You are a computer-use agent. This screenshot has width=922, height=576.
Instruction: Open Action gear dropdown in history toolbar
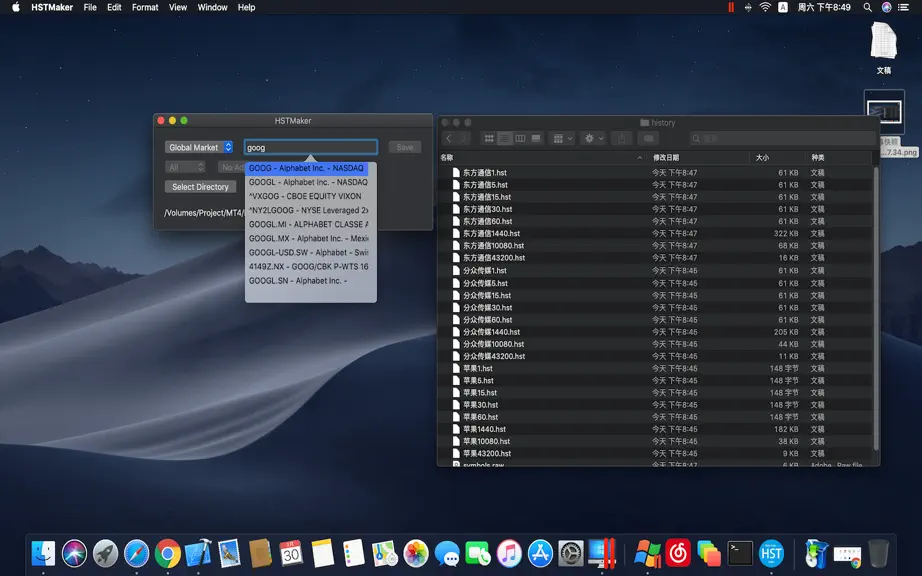point(593,139)
